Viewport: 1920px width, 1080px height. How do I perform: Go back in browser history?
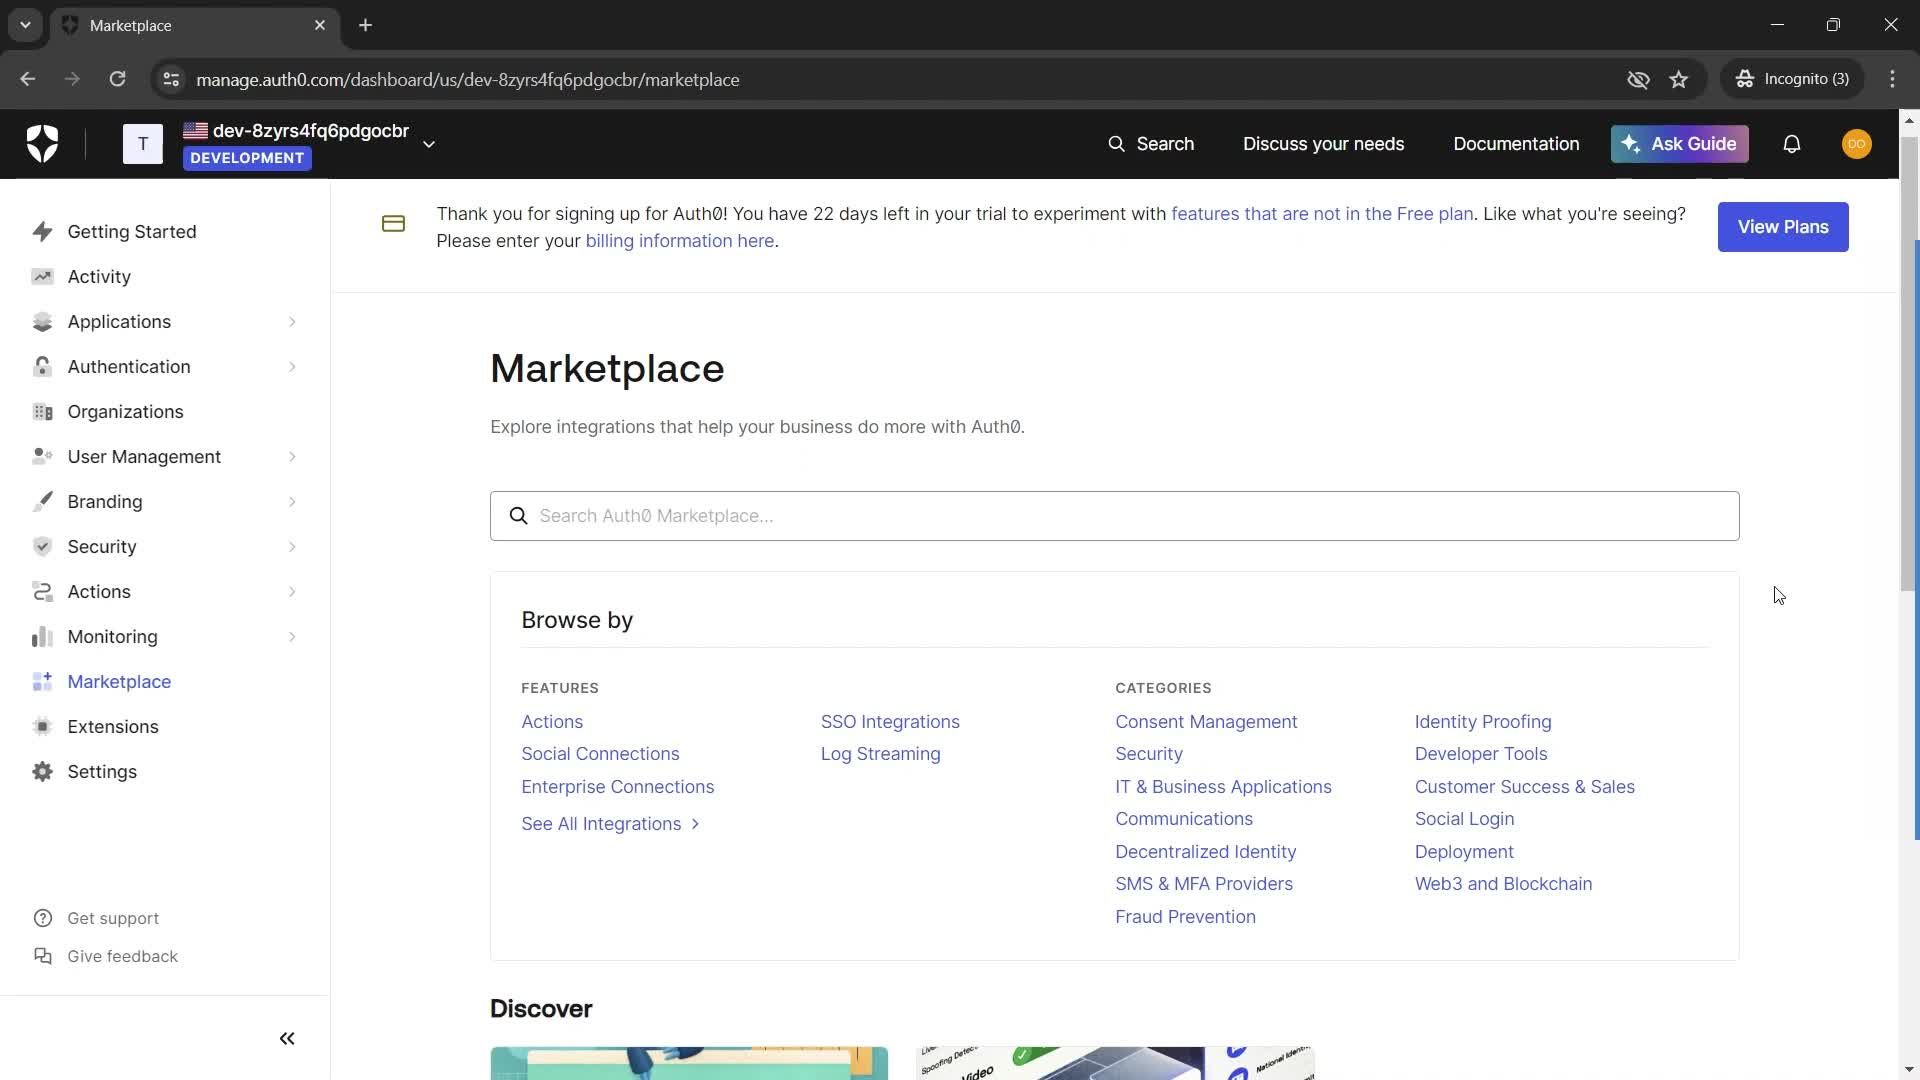coord(28,79)
